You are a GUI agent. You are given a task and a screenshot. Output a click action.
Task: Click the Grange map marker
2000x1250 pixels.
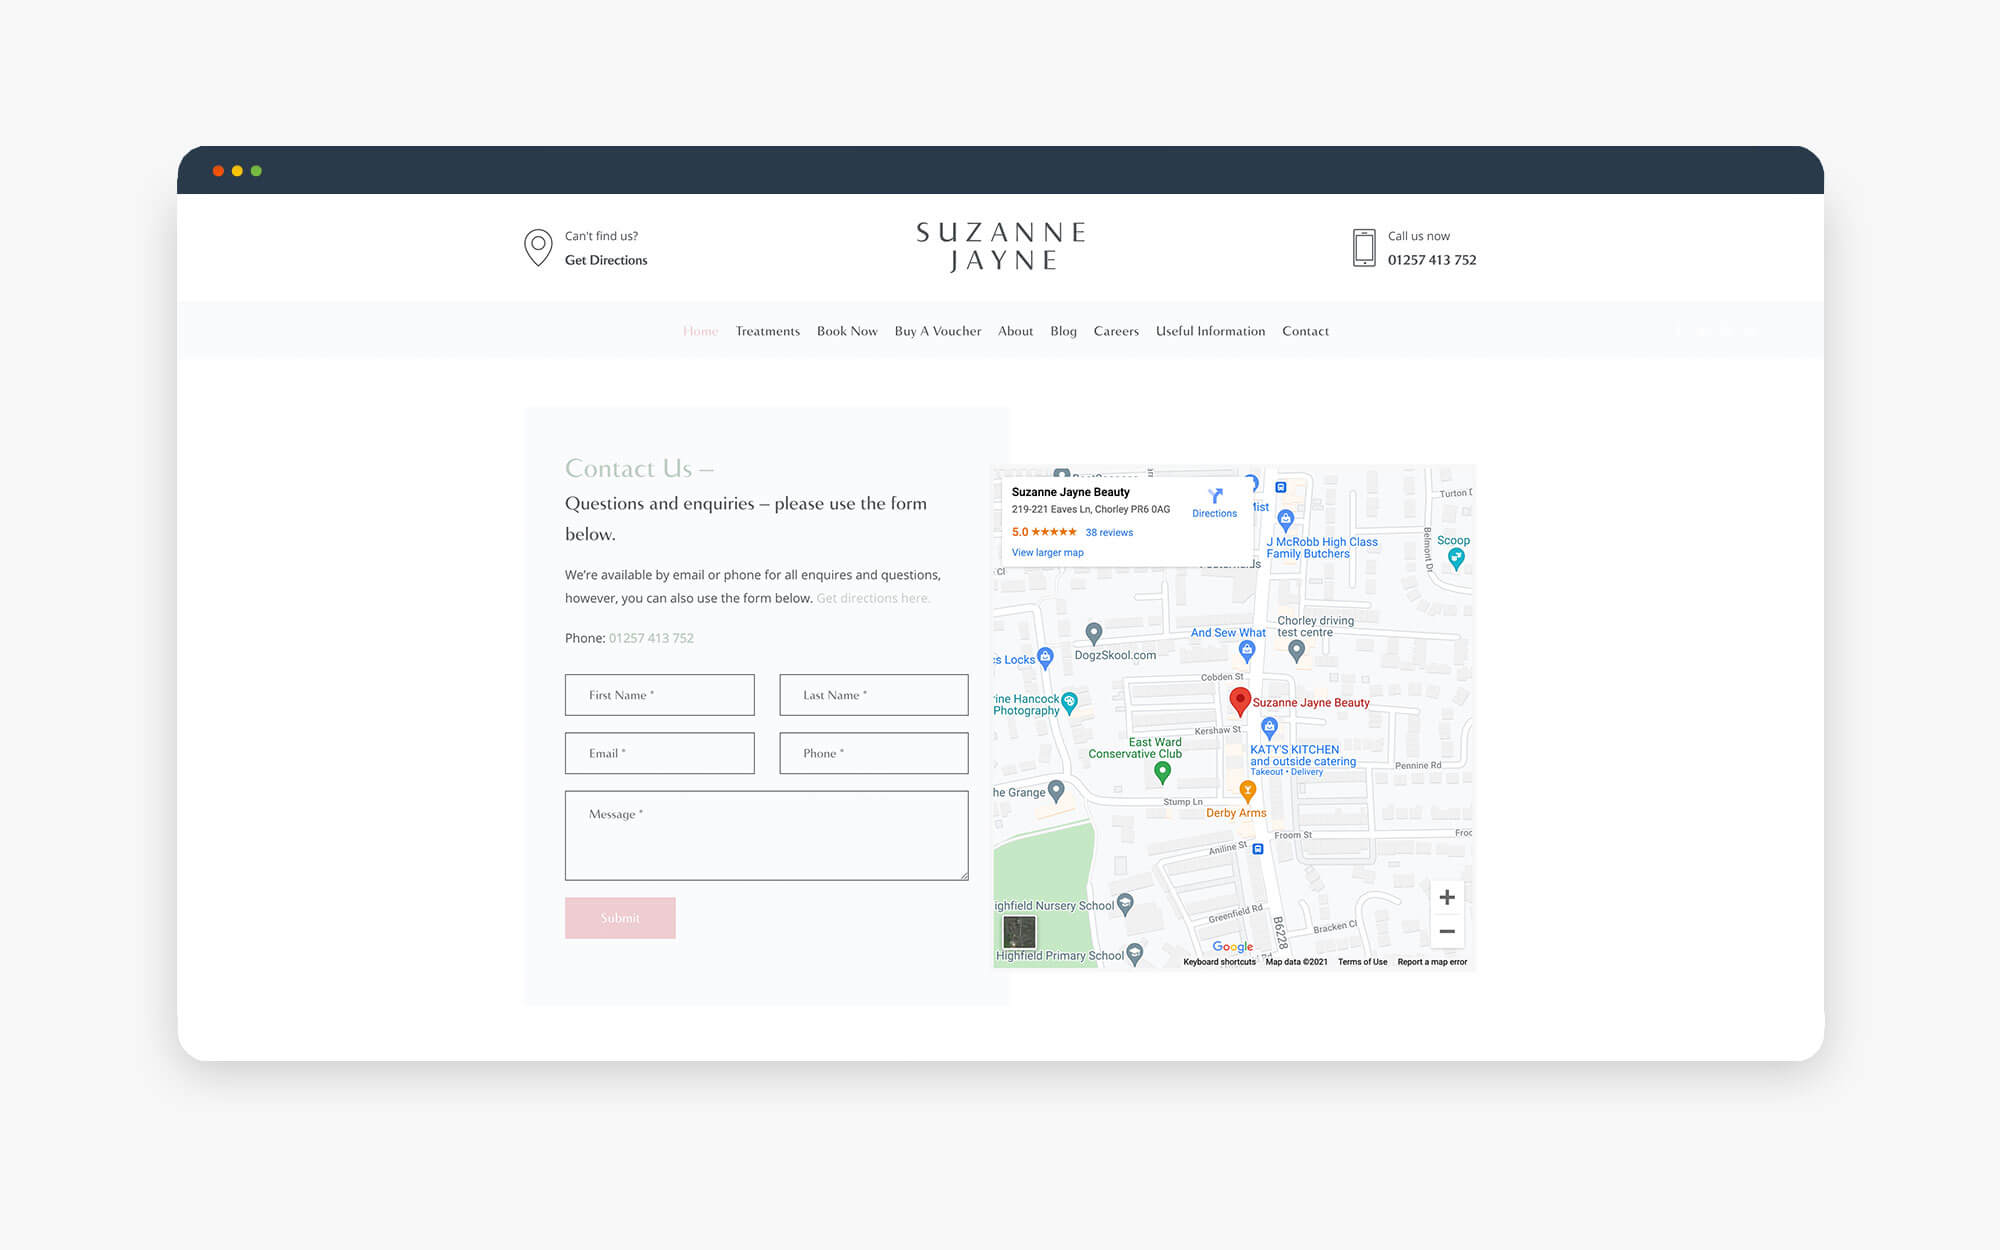(1056, 791)
